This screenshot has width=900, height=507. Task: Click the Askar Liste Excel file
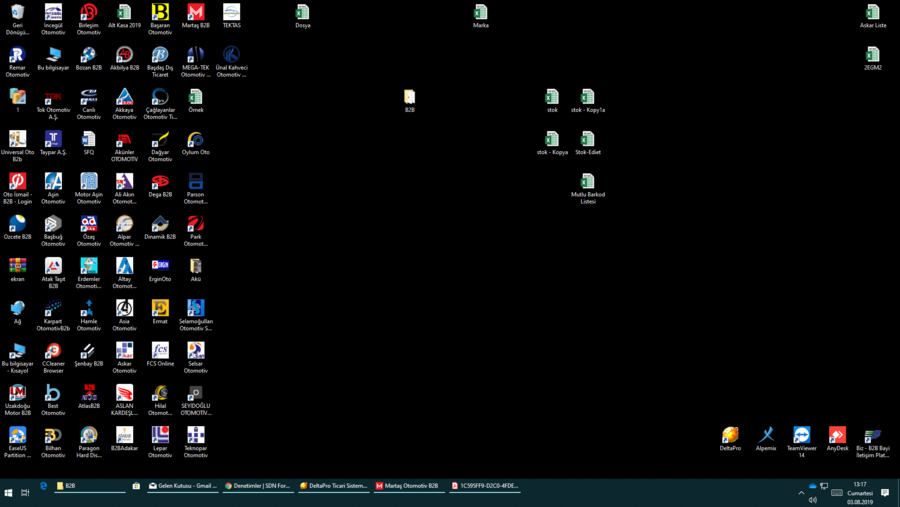tap(873, 13)
